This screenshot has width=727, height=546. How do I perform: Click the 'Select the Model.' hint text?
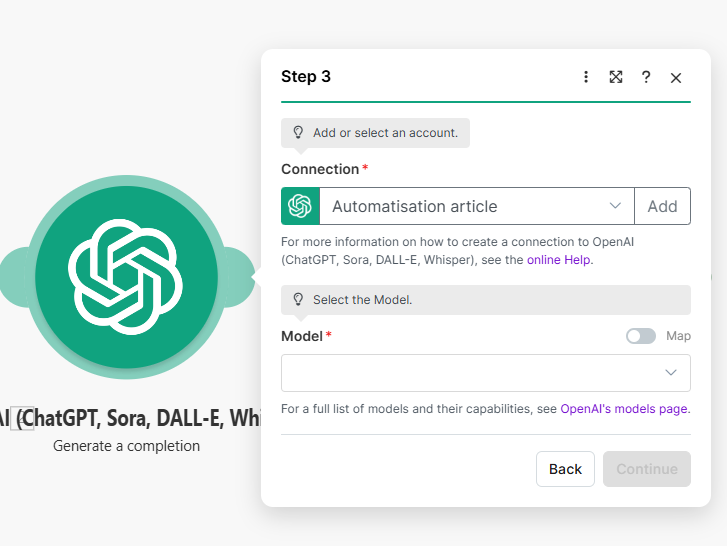(363, 300)
